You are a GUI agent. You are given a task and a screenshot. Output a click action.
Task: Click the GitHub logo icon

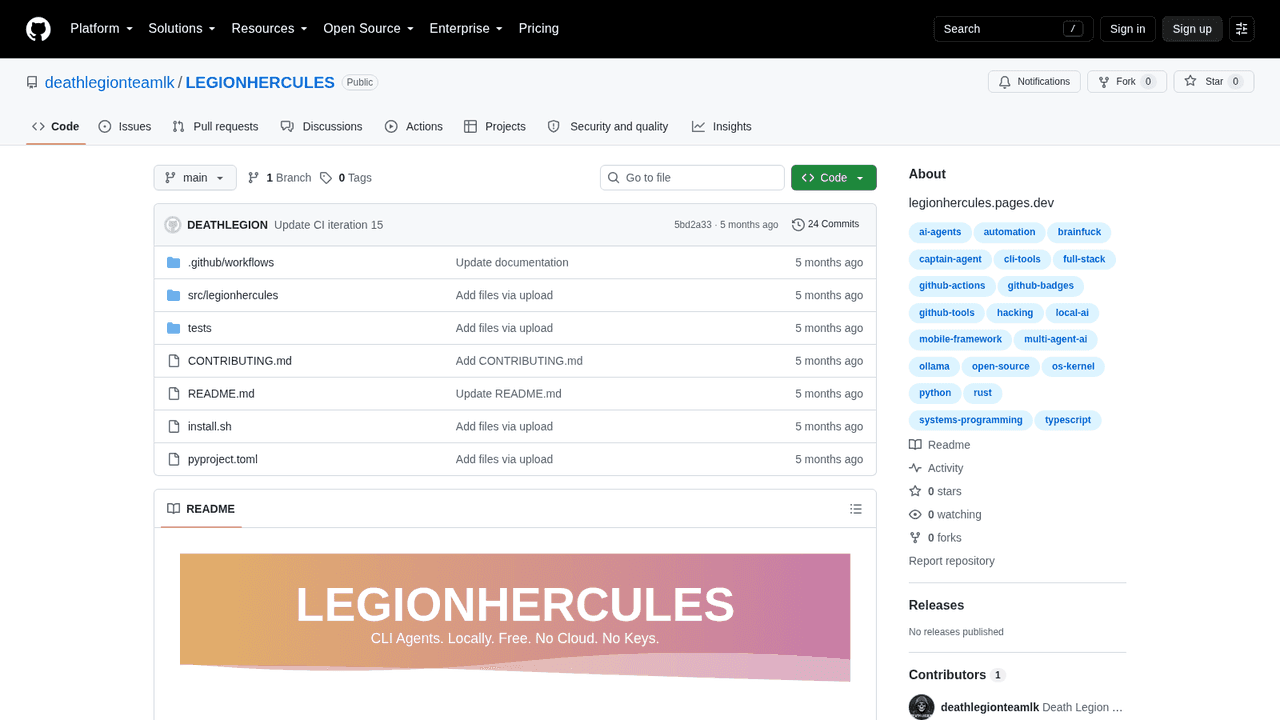tap(38, 29)
